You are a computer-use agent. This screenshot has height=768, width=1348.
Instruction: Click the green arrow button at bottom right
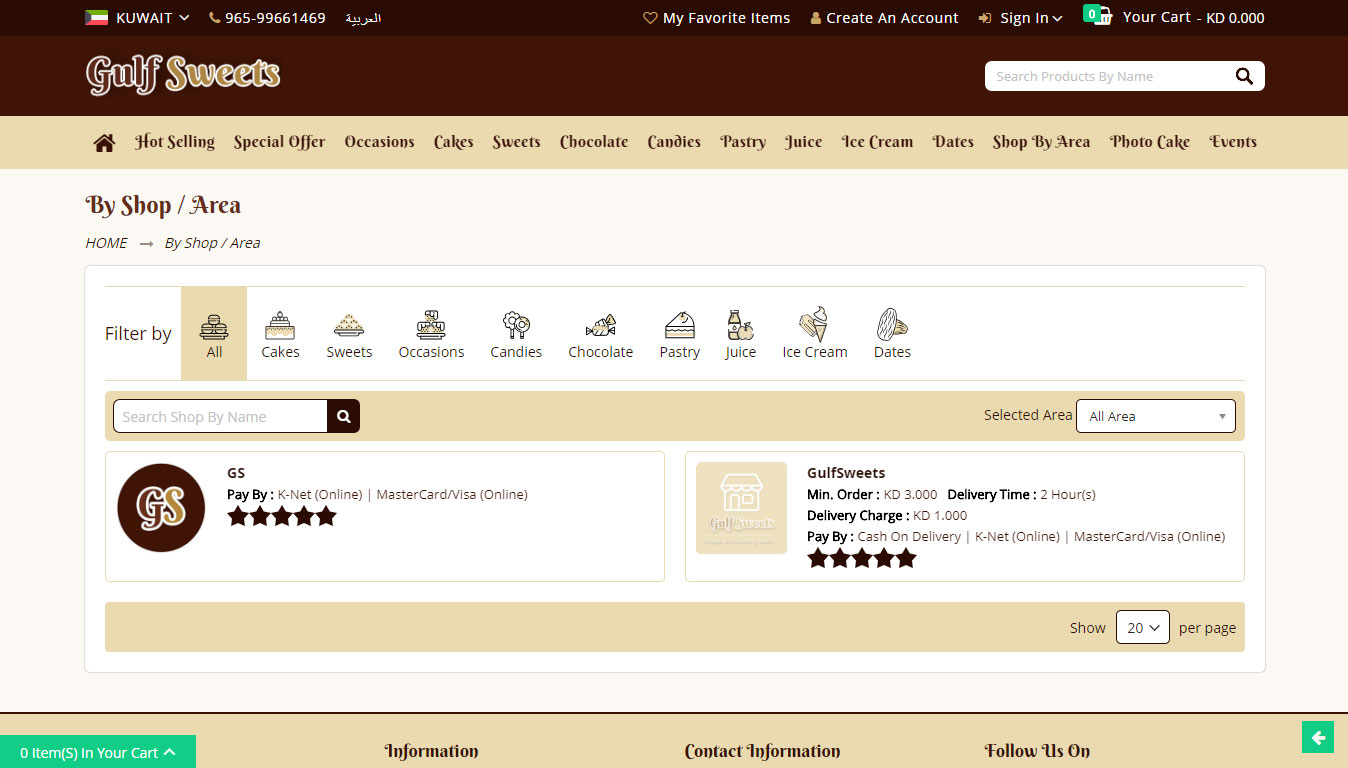point(1318,738)
